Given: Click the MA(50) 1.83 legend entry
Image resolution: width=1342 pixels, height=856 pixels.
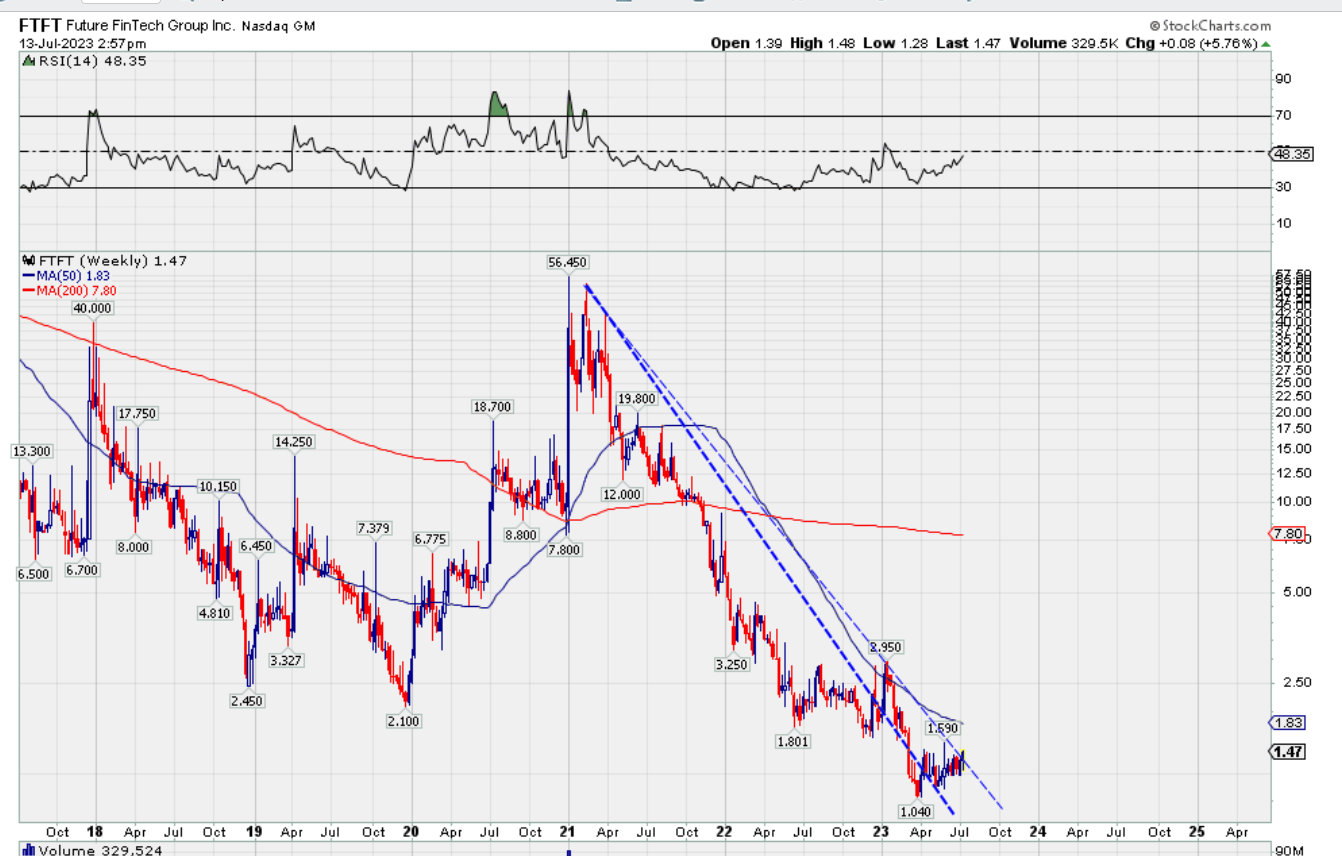Looking at the screenshot, I should (x=64, y=276).
